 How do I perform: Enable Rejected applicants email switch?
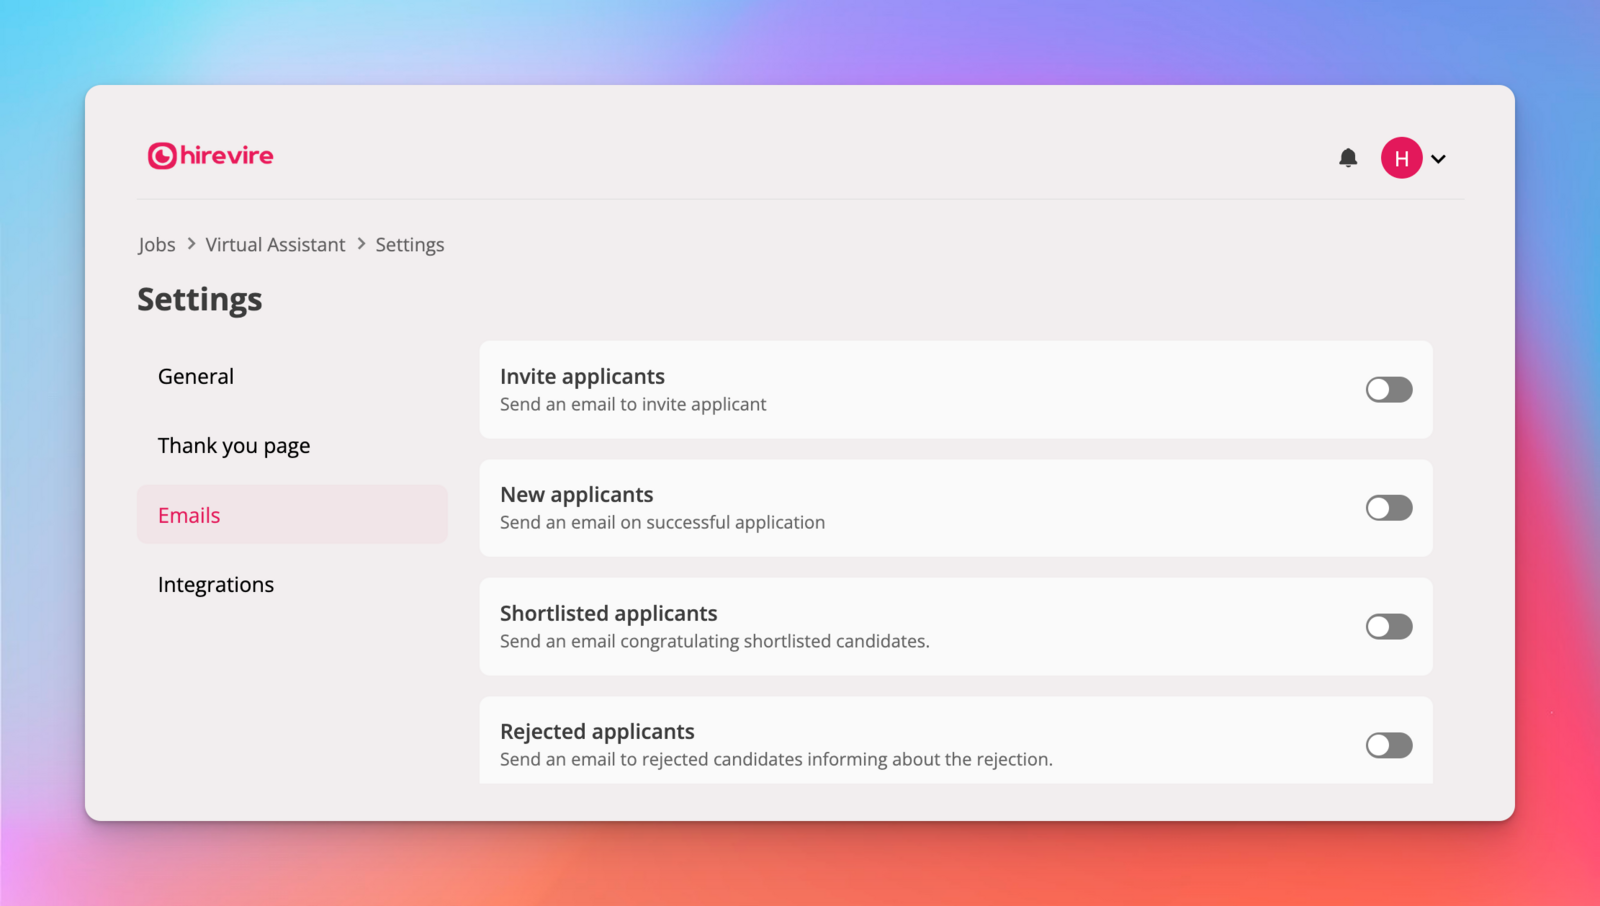pos(1388,745)
